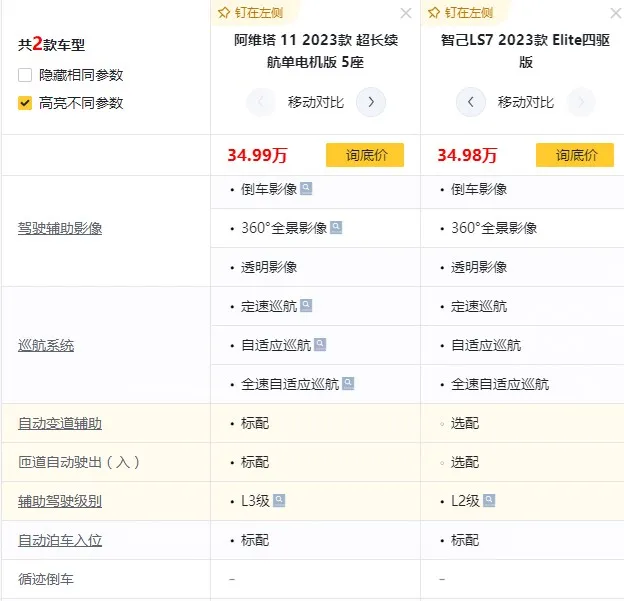The height and width of the screenshot is (601, 624).
Task: Open image icon beside 阿维塔 自适应巡航
Action: click(x=320, y=344)
